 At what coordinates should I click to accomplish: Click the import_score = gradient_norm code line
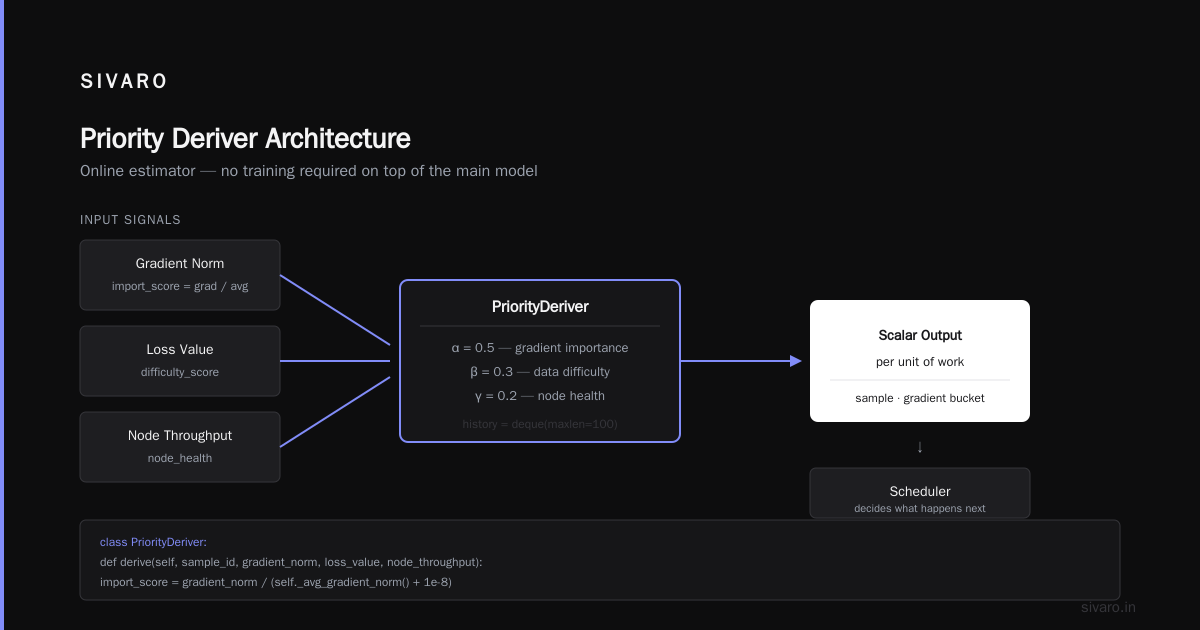tap(276, 582)
